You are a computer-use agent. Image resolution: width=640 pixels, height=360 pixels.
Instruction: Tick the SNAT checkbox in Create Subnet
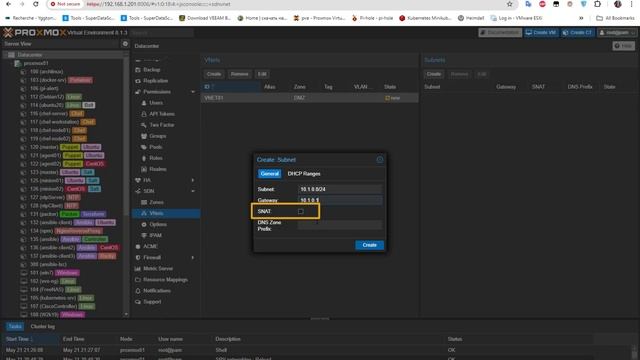click(301, 211)
